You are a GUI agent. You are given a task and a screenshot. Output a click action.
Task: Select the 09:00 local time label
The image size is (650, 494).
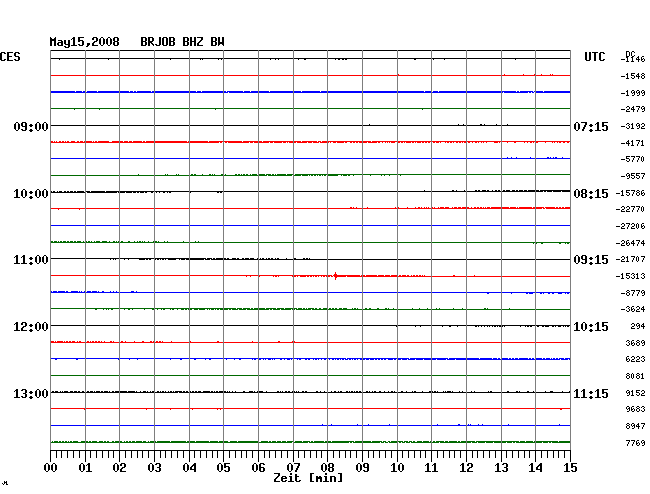click(x=31, y=126)
